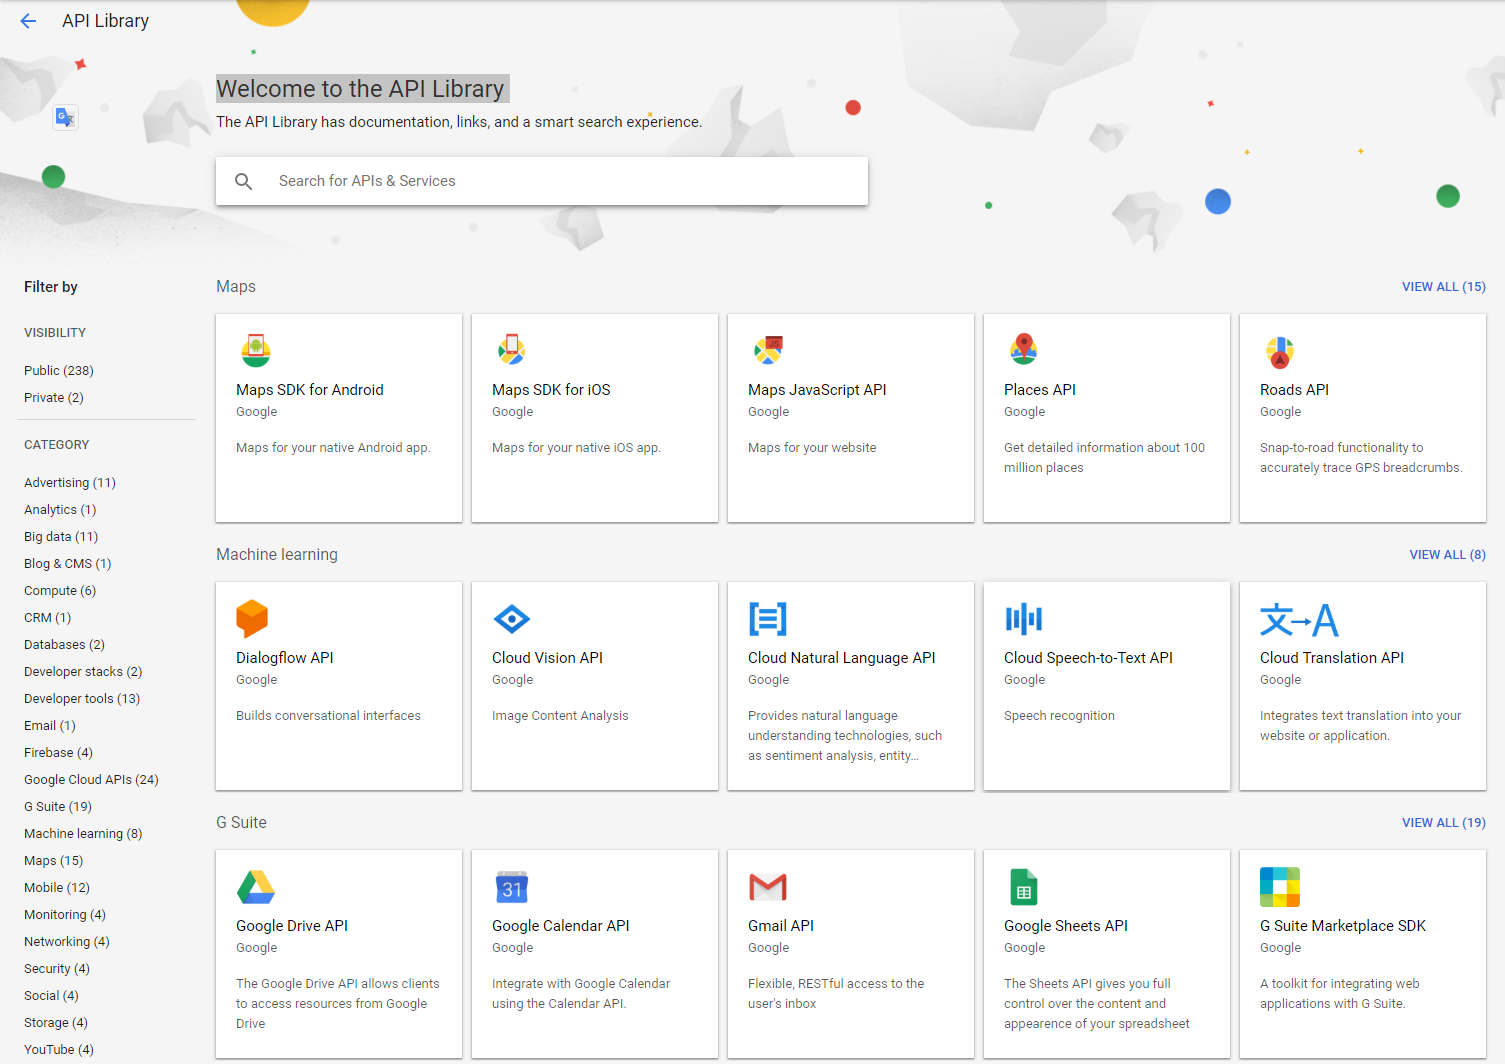Click the Gmail API envelope icon
This screenshot has height=1064, width=1505.
coord(768,887)
